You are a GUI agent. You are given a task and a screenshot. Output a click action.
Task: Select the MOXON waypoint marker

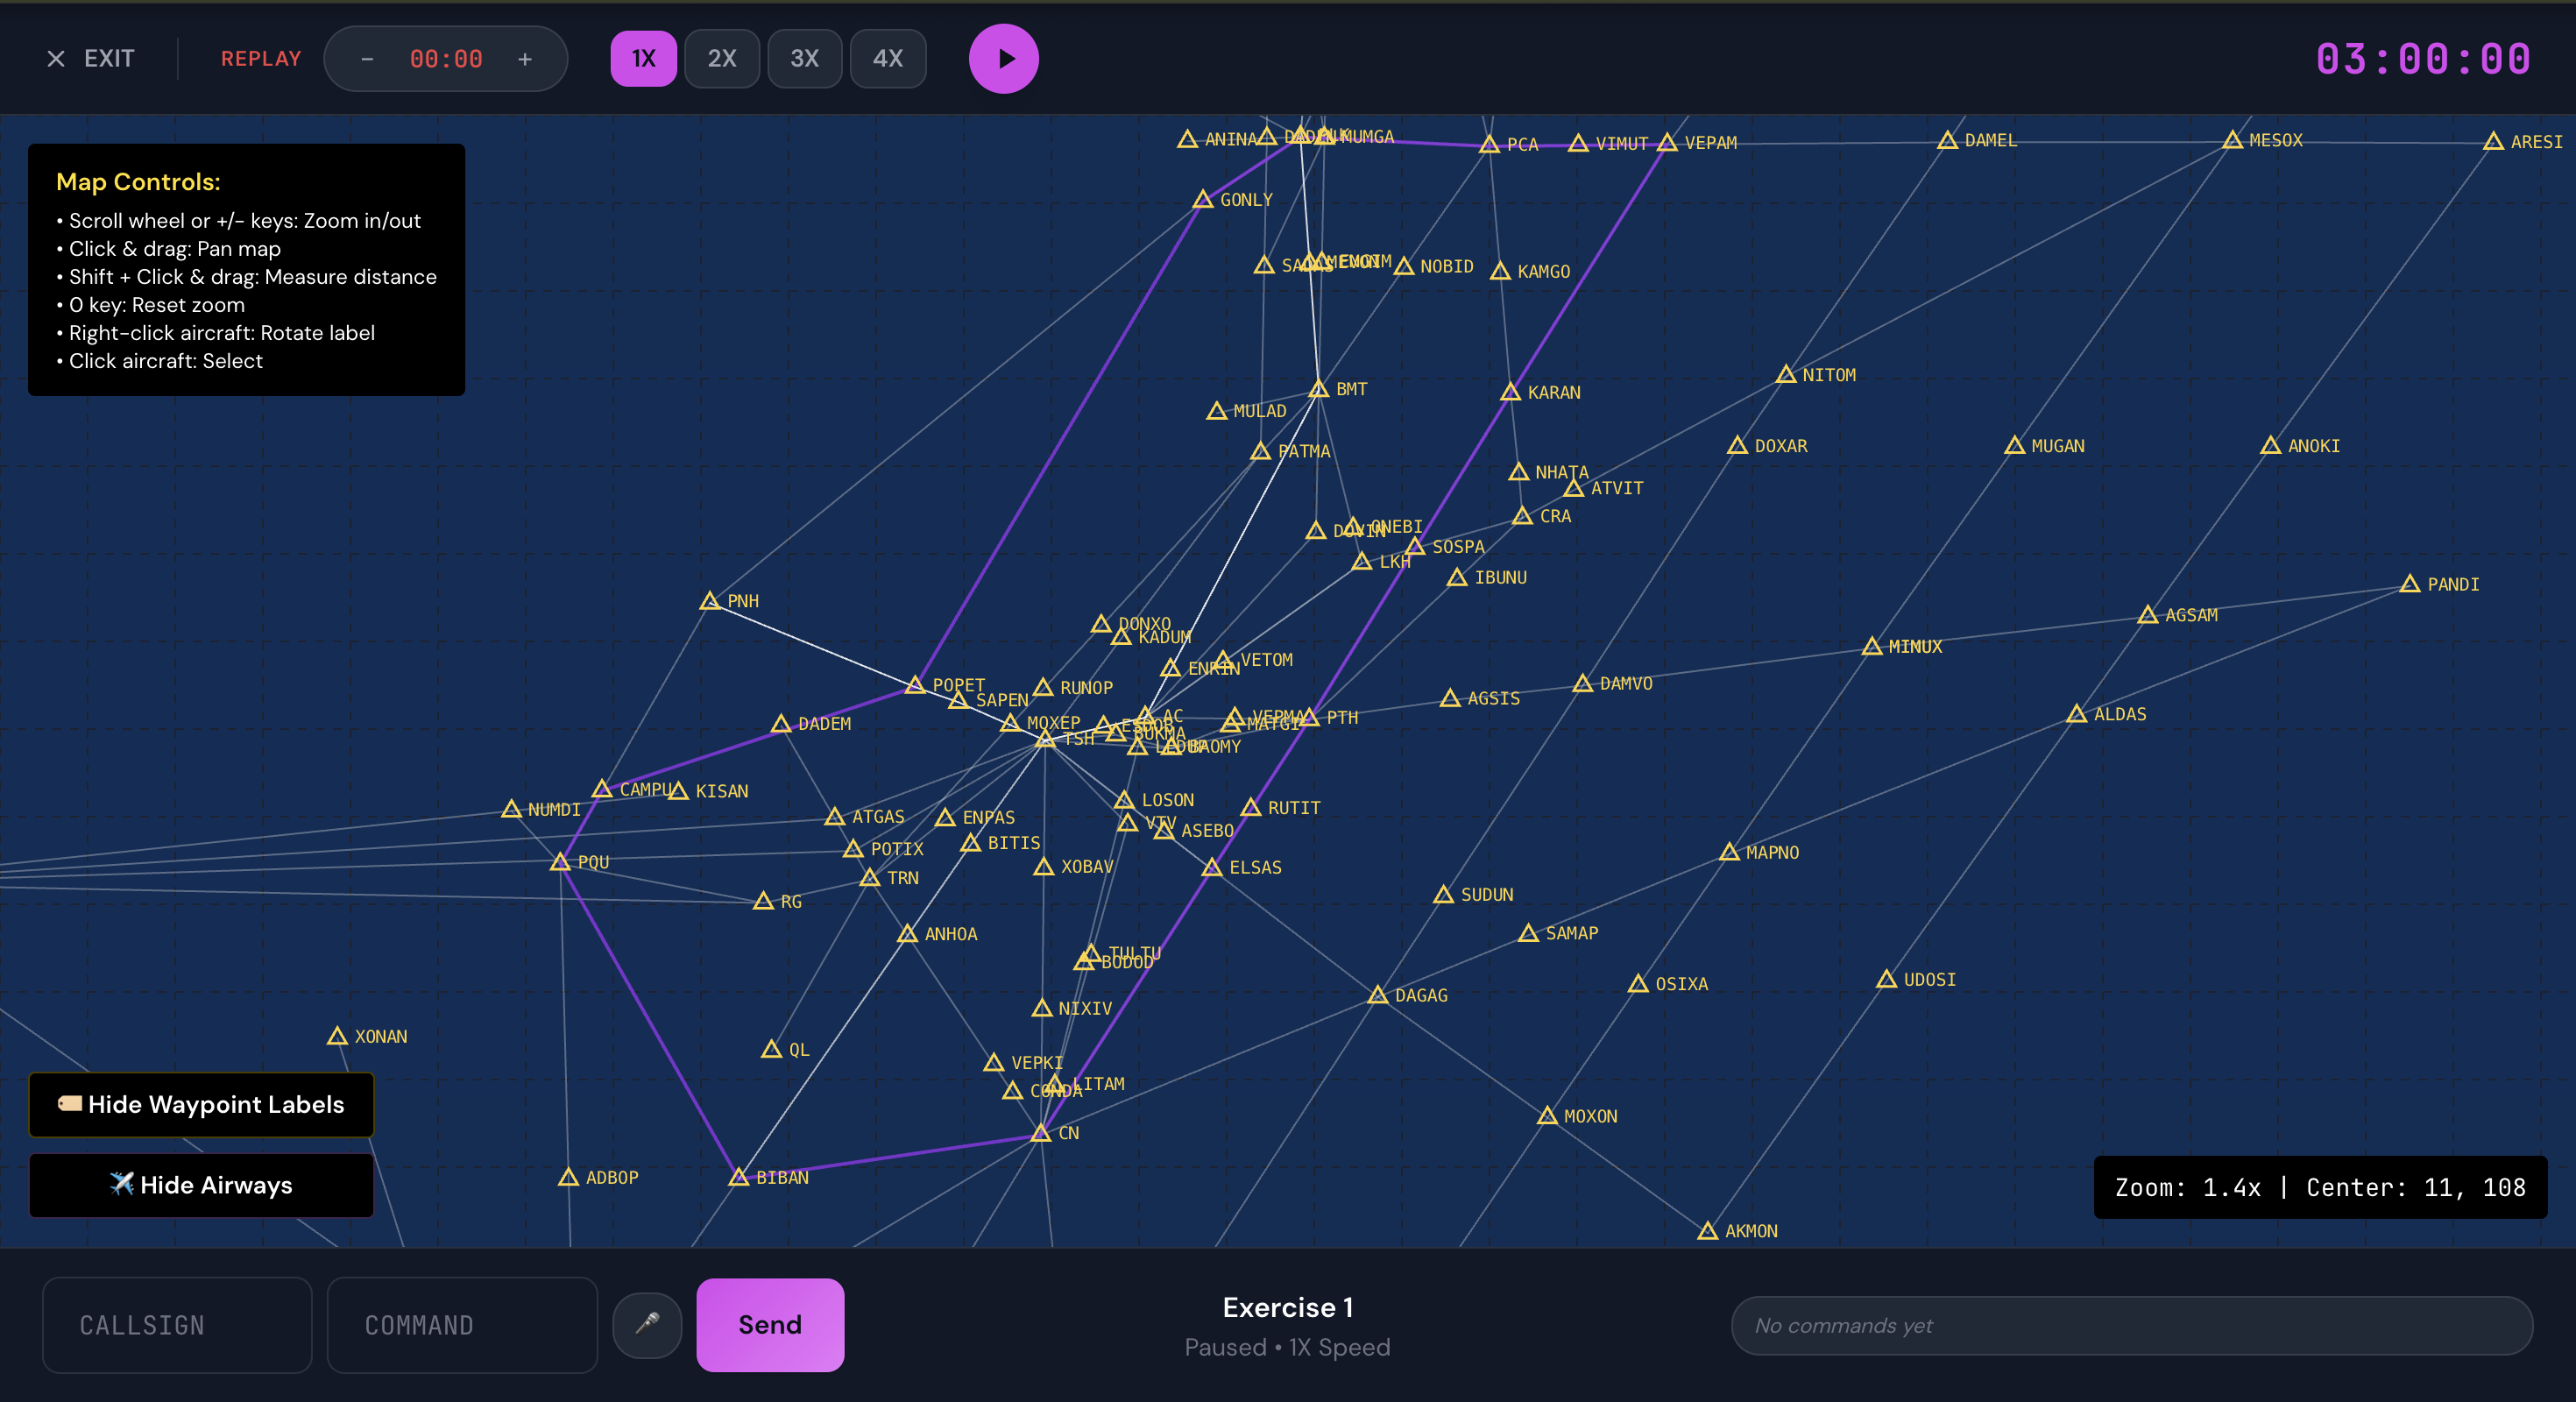[1547, 1116]
